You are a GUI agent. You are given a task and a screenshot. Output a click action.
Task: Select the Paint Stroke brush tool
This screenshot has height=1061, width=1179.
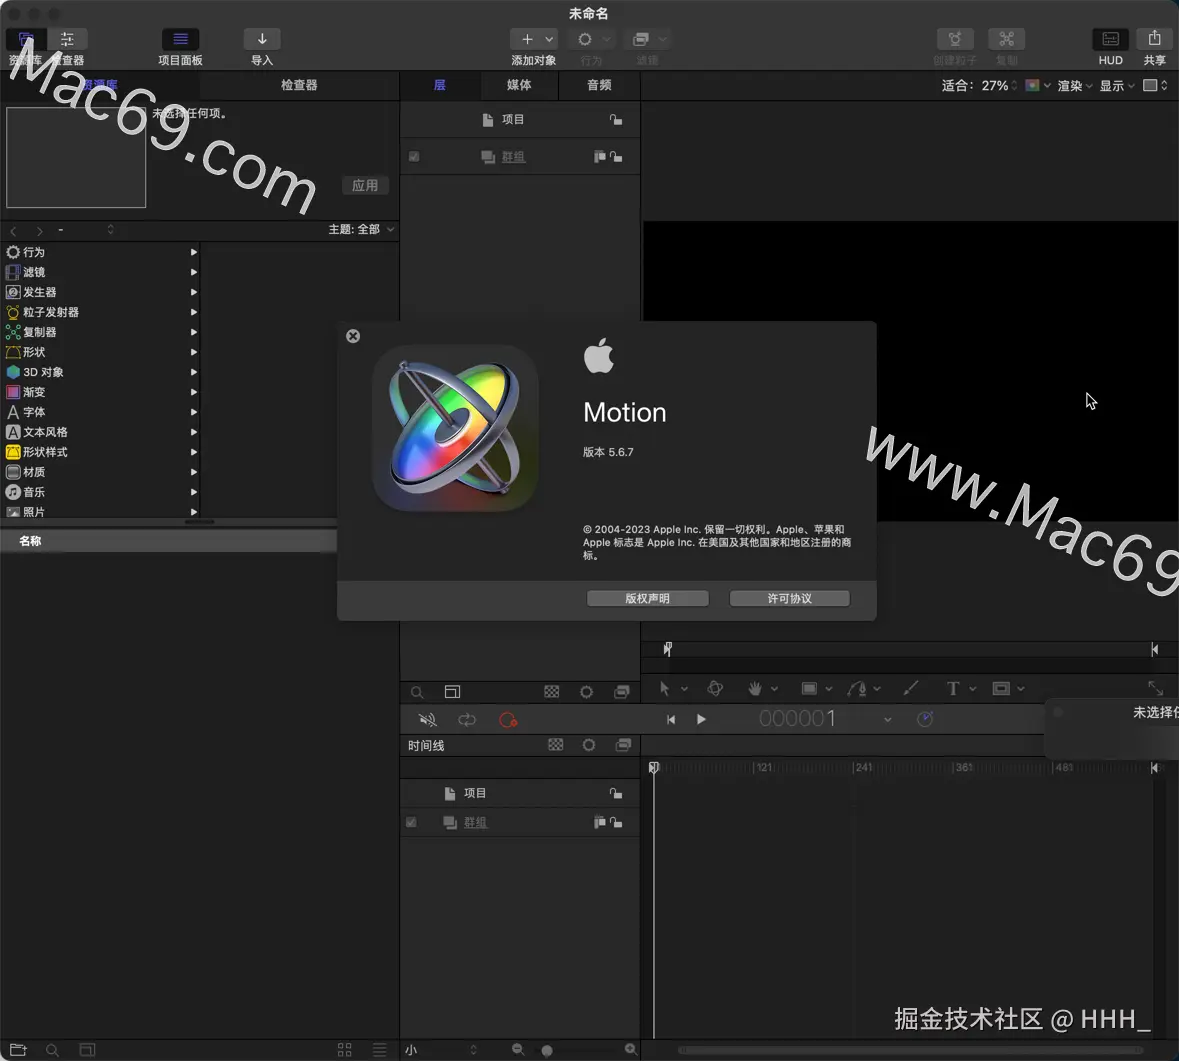click(x=910, y=688)
